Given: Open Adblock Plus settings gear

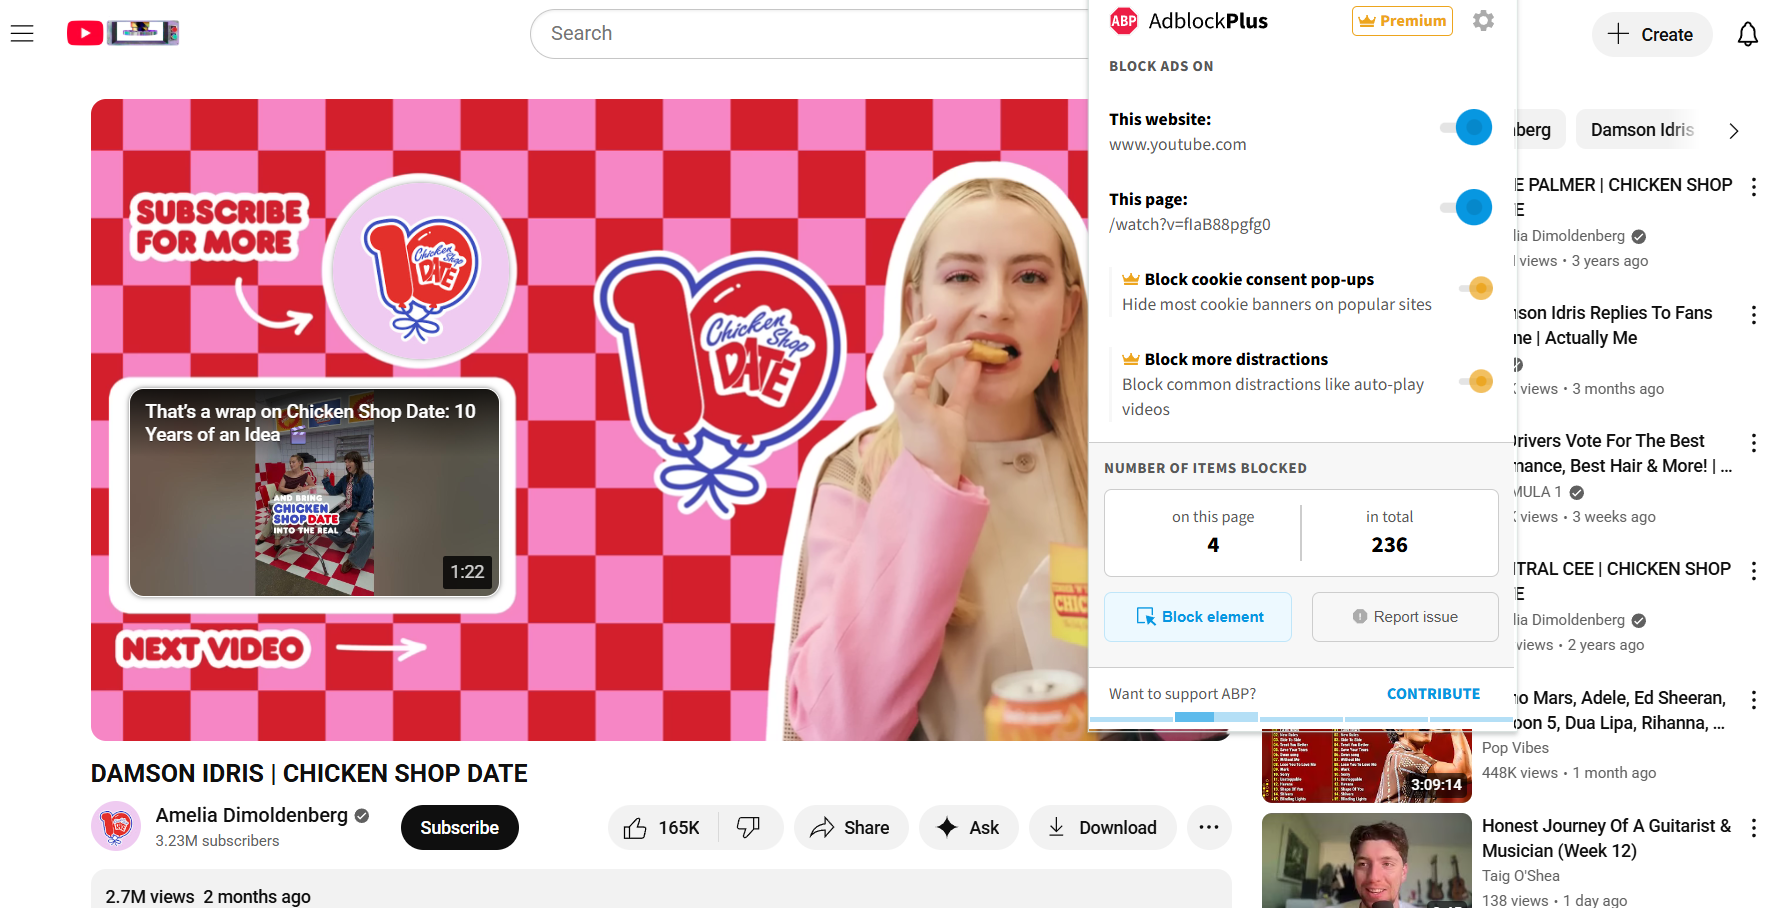Looking at the screenshot, I should point(1483,21).
